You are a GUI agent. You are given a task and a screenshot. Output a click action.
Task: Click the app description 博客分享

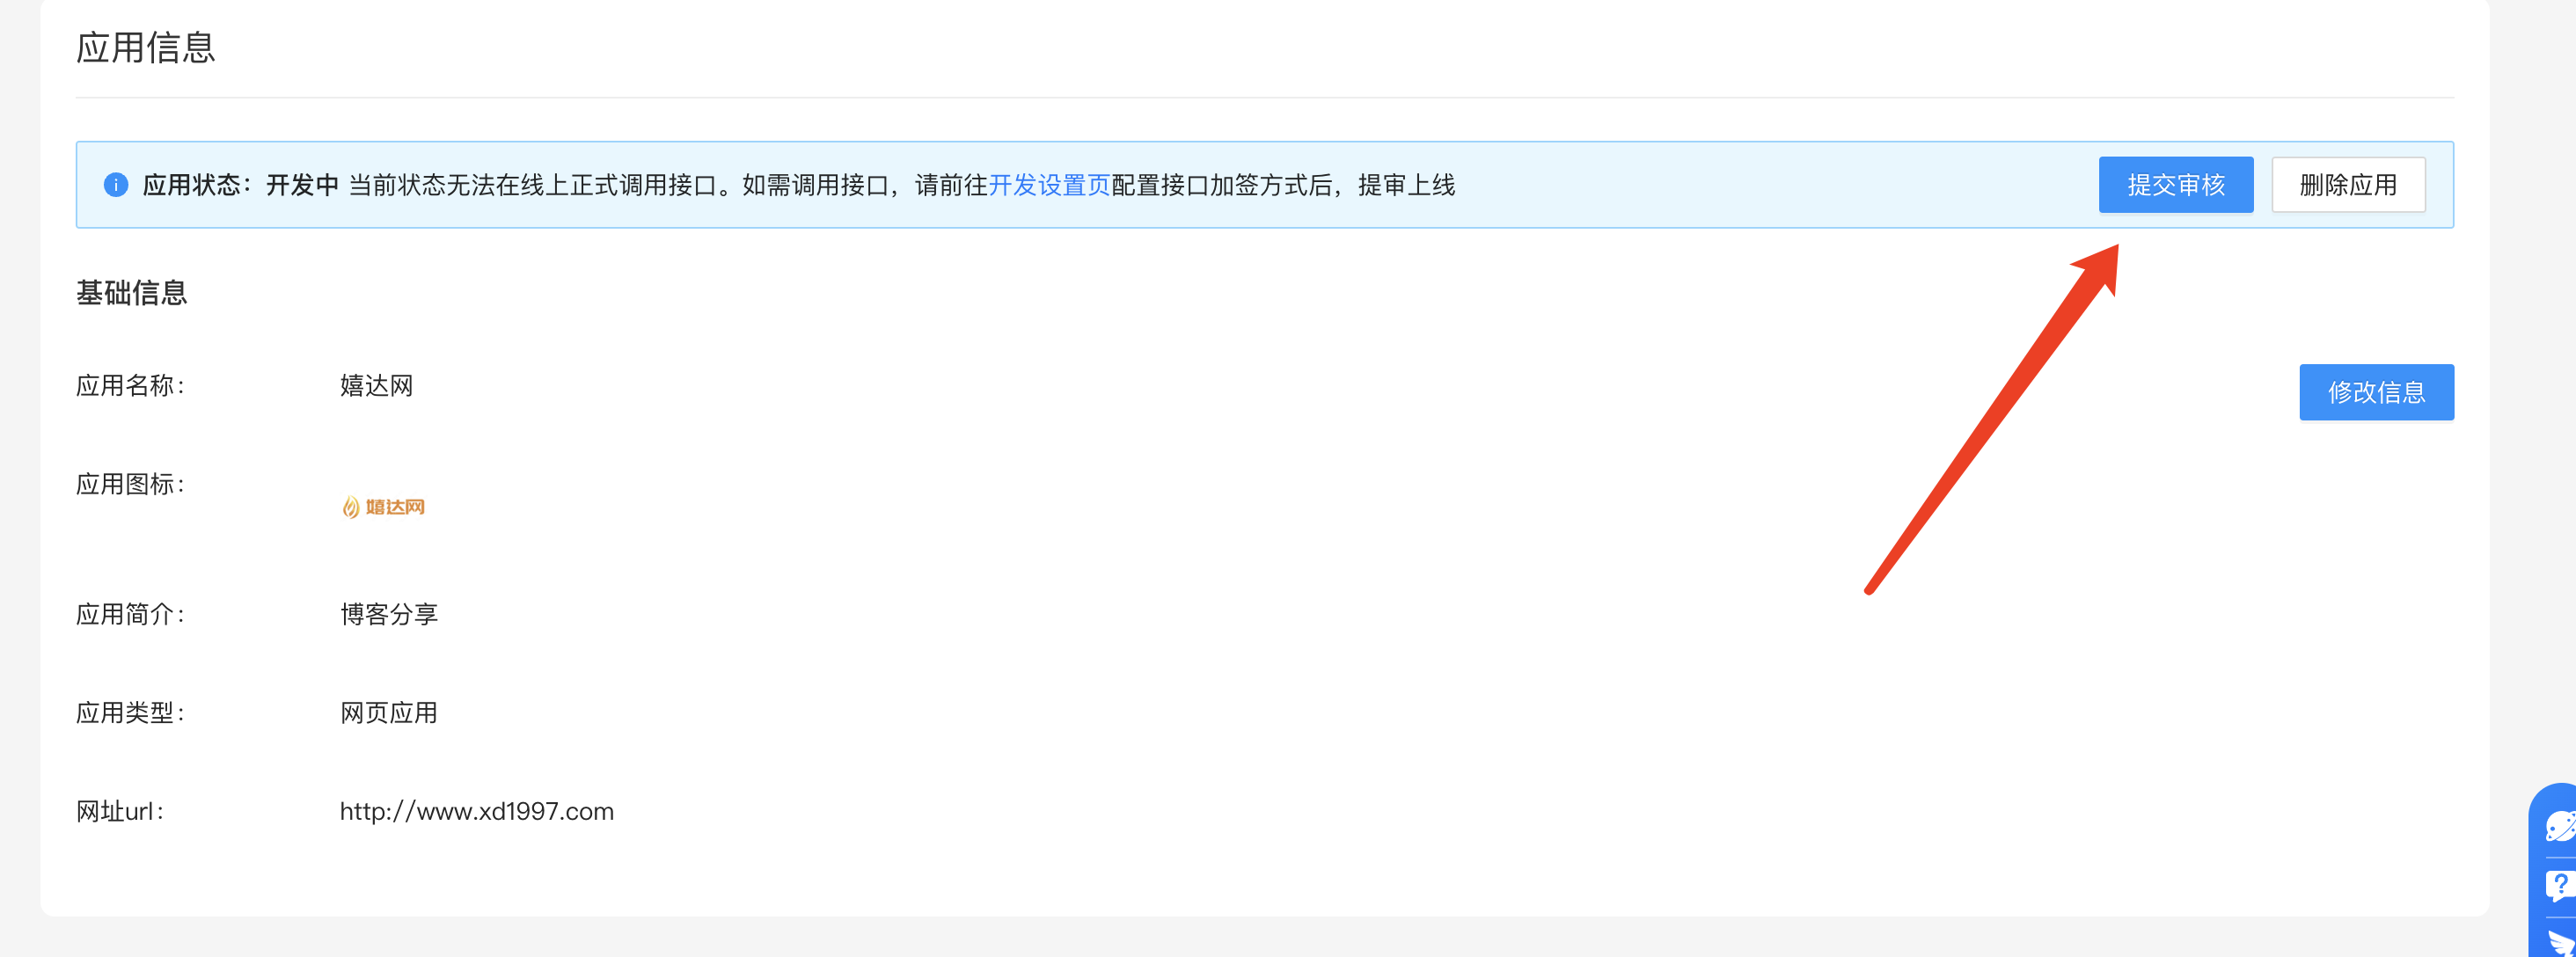(x=389, y=614)
